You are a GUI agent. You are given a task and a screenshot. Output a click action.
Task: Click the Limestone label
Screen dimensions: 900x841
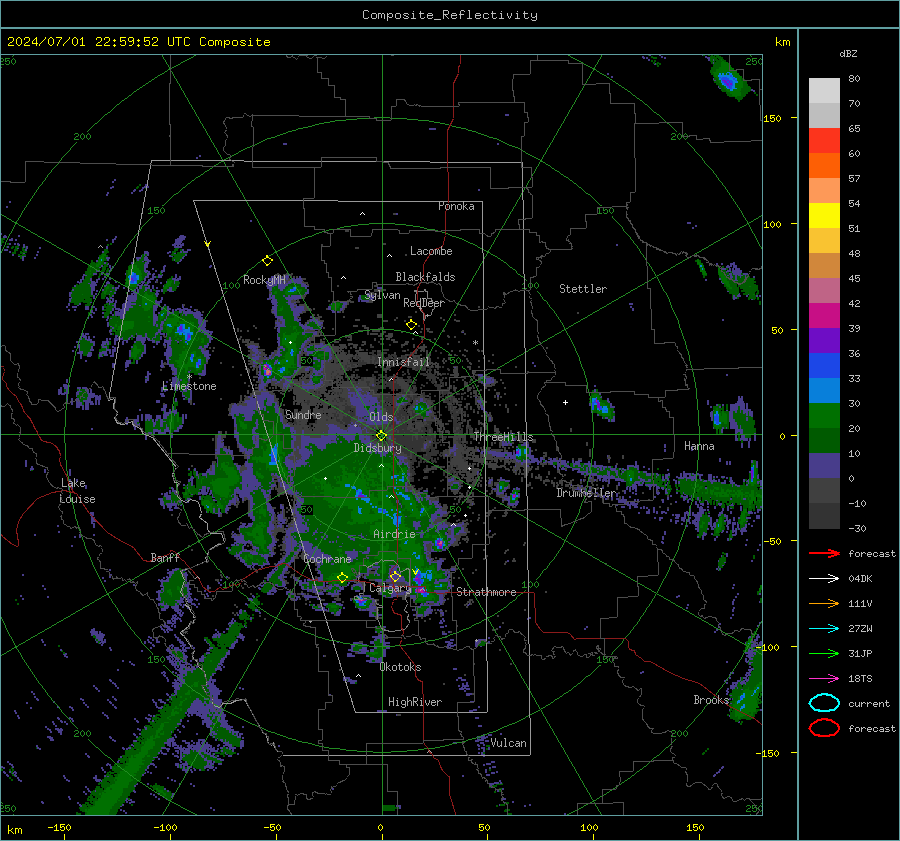click(189, 386)
